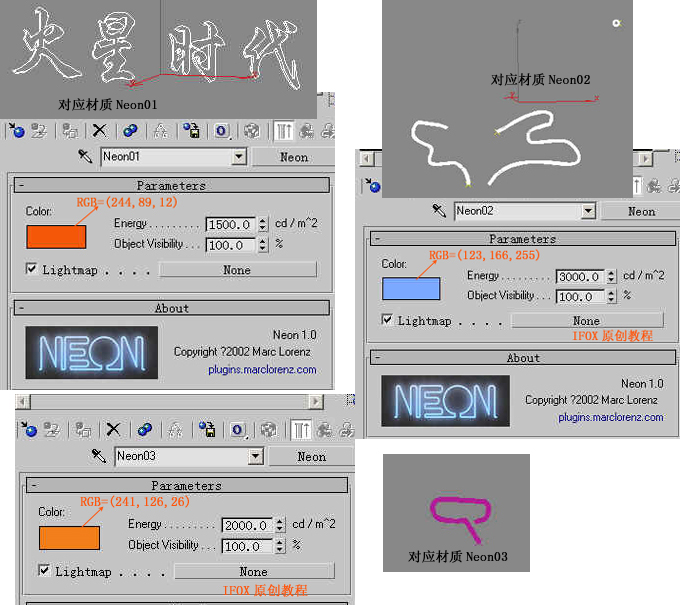The image size is (680, 605).
Task: Click Put Material to Scene in Neon03 toolbar
Action: [x=52, y=429]
